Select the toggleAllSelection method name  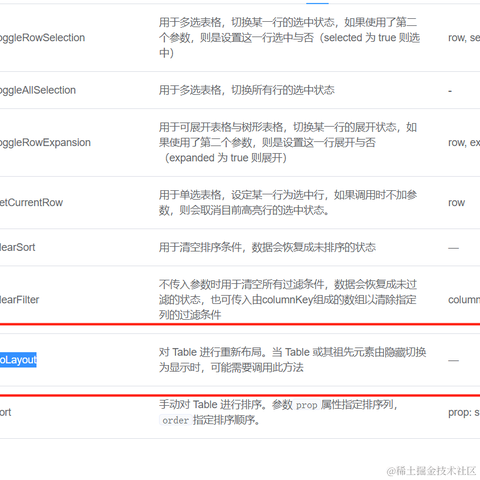[x=38, y=90]
